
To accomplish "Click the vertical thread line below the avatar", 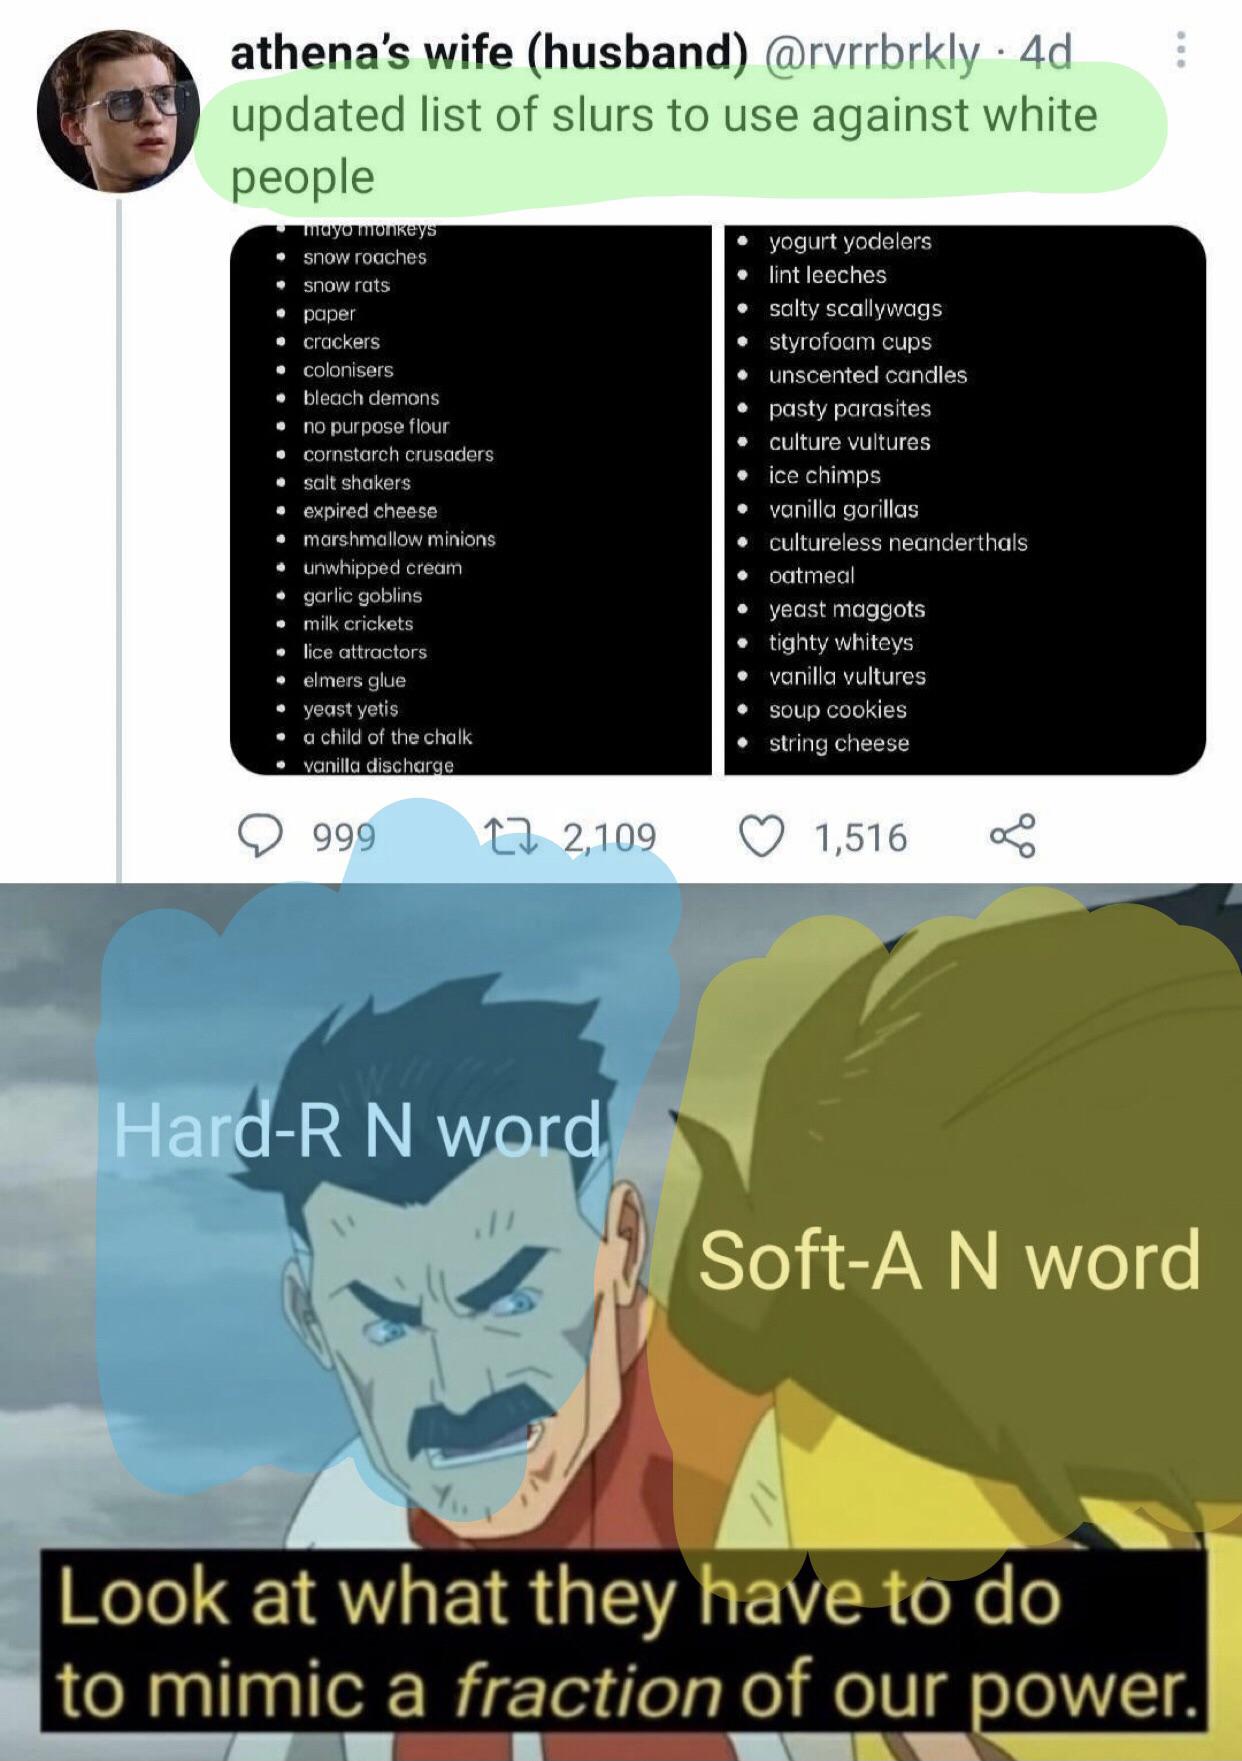I will (x=119, y=540).
